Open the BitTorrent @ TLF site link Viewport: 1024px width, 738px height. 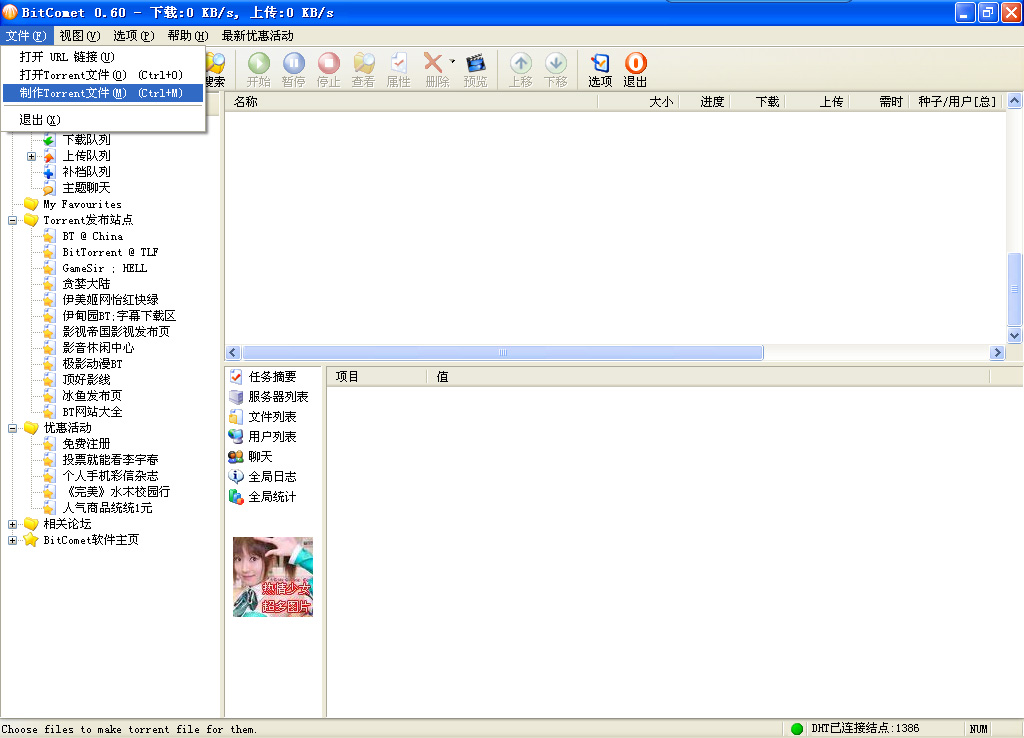(110, 252)
